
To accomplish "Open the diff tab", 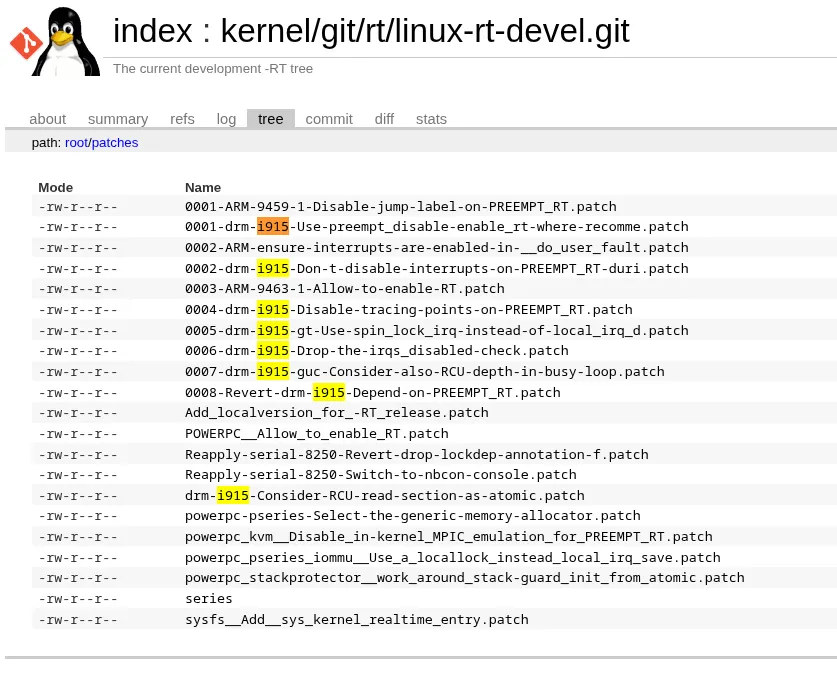I will point(384,119).
